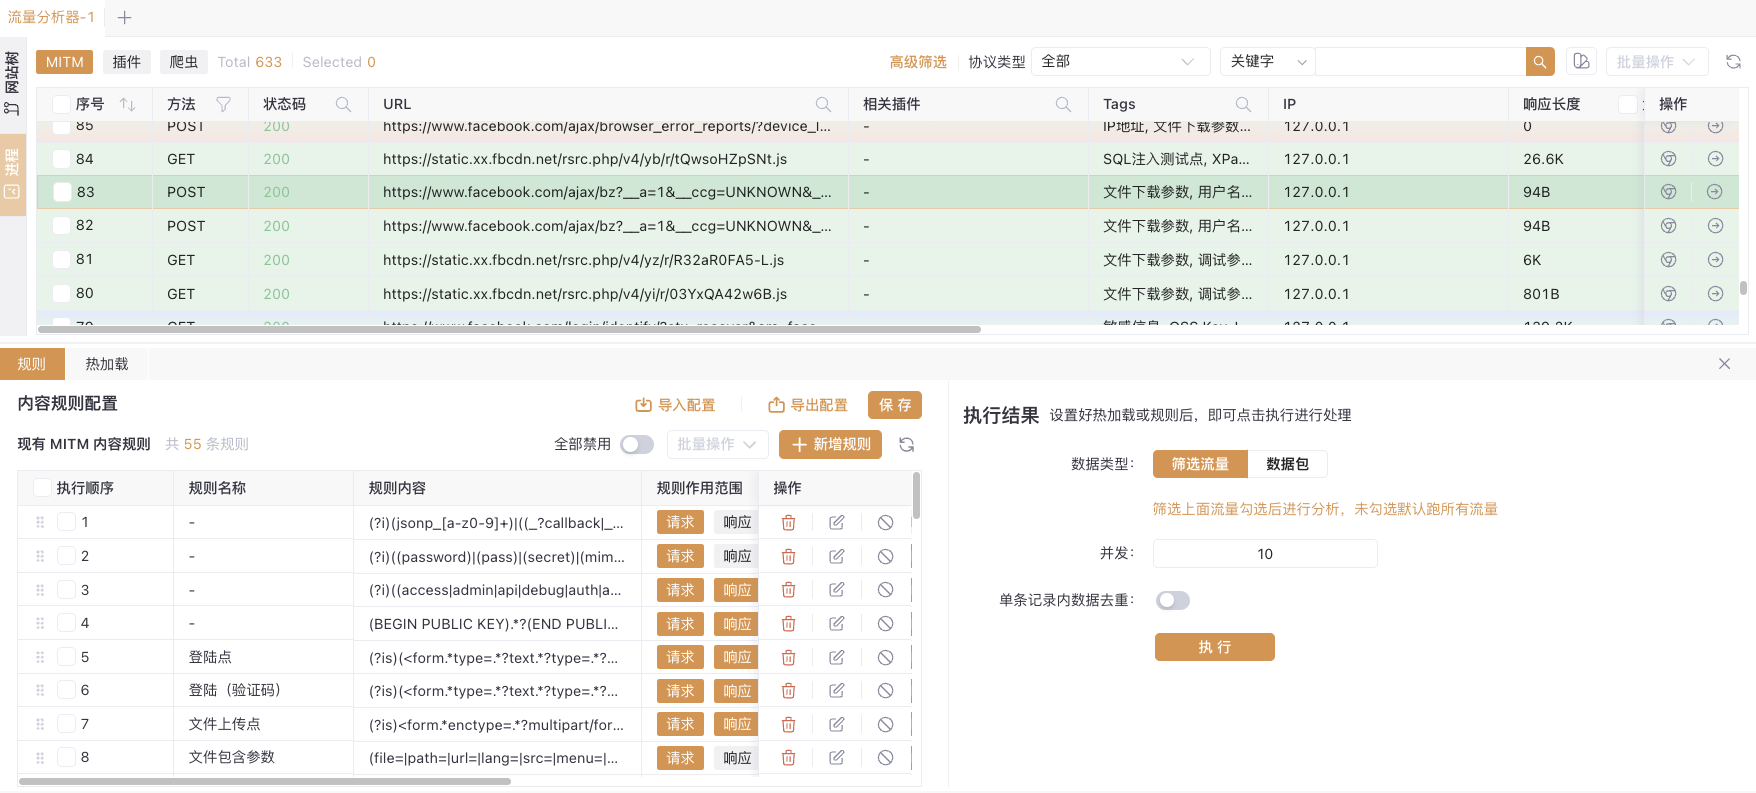Image resolution: width=1756 pixels, height=793 pixels.
Task: Click the arrow detail icon for row 80
Action: click(1715, 294)
